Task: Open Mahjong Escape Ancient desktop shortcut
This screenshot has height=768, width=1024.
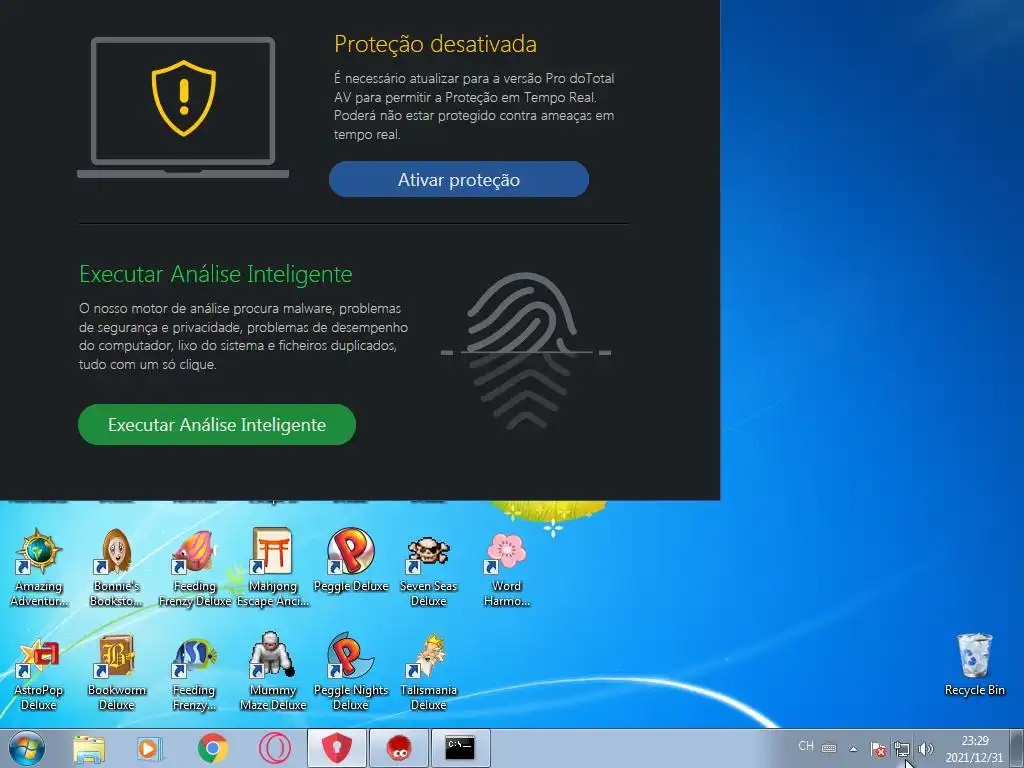Action: pos(272,568)
